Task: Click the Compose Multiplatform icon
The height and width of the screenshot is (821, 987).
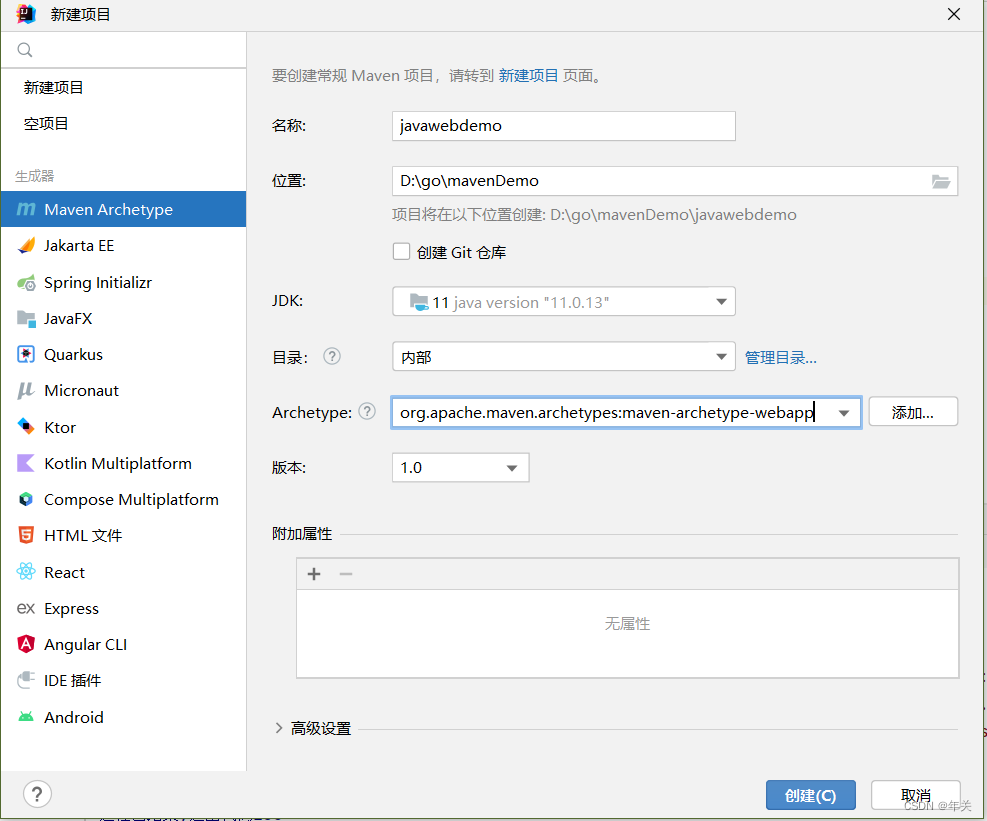Action: coord(26,499)
